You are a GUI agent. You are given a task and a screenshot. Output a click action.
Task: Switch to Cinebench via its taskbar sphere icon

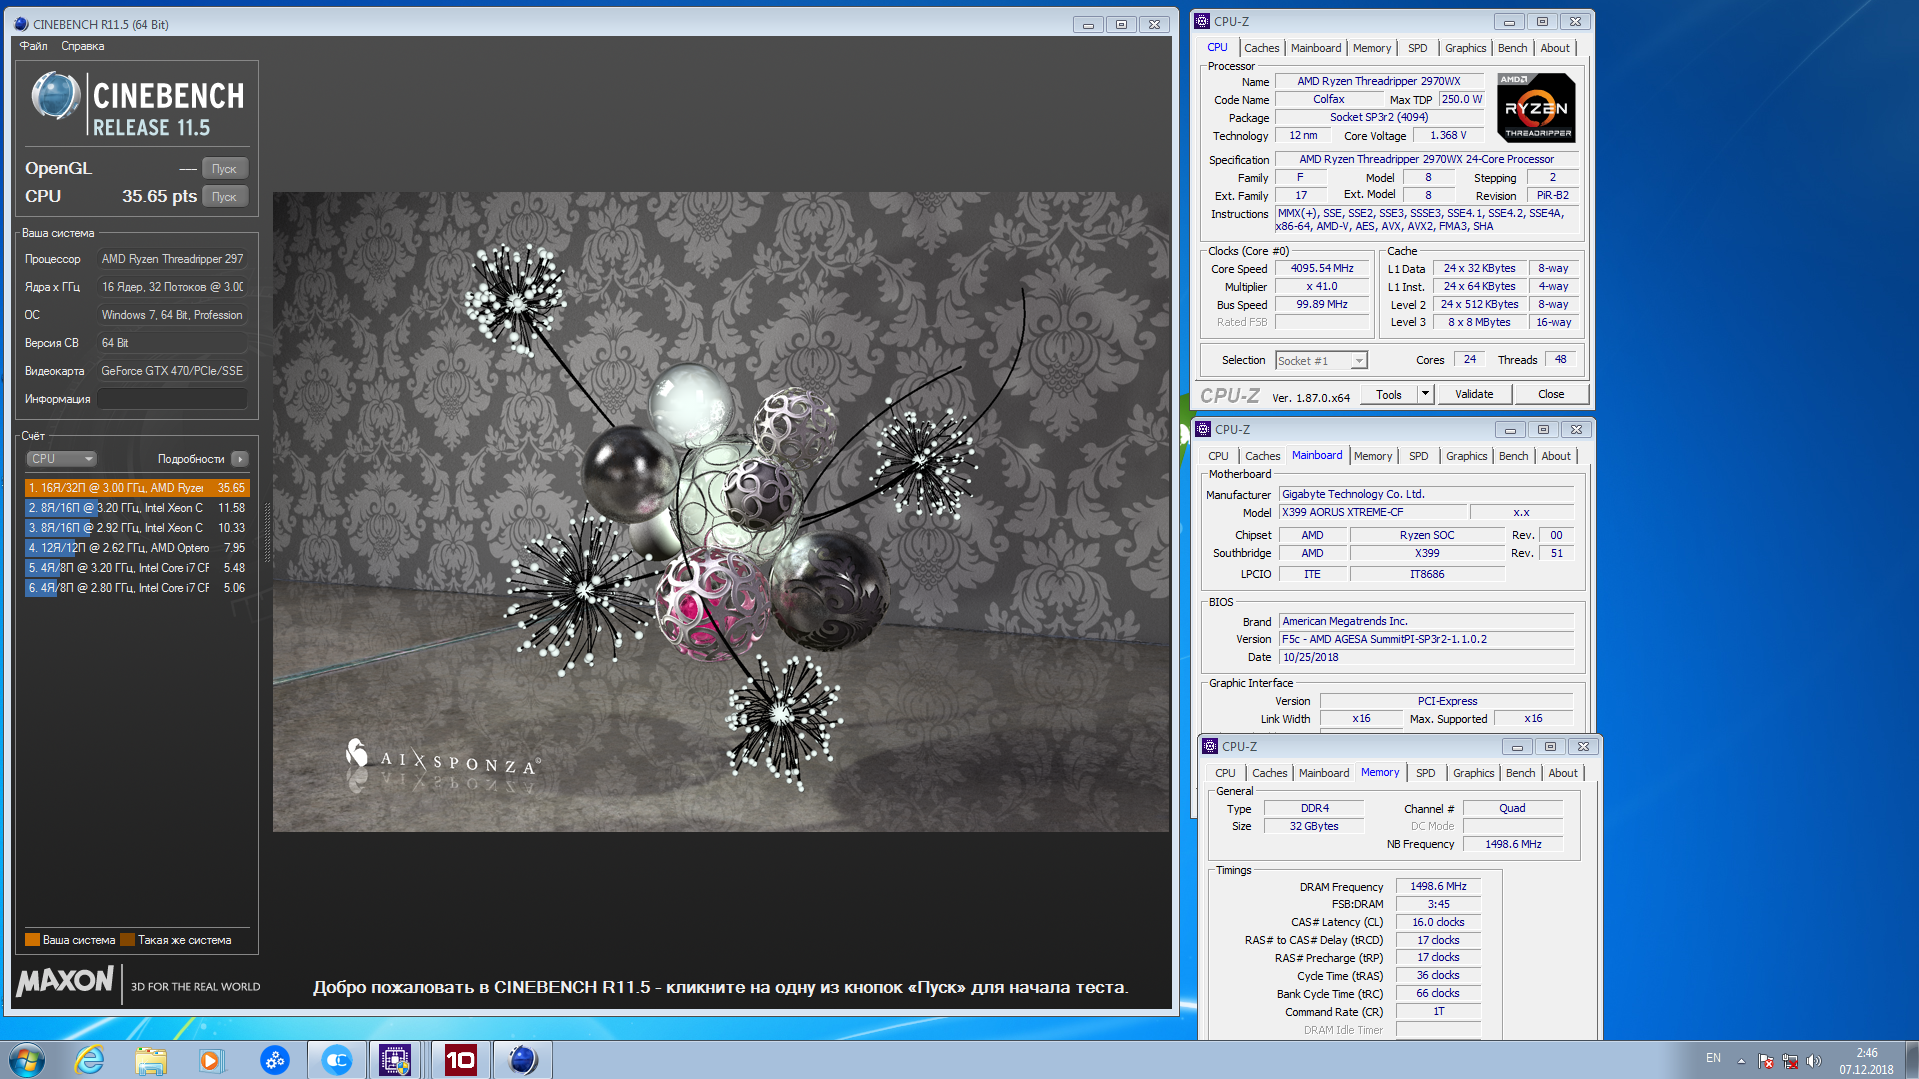(x=522, y=1059)
